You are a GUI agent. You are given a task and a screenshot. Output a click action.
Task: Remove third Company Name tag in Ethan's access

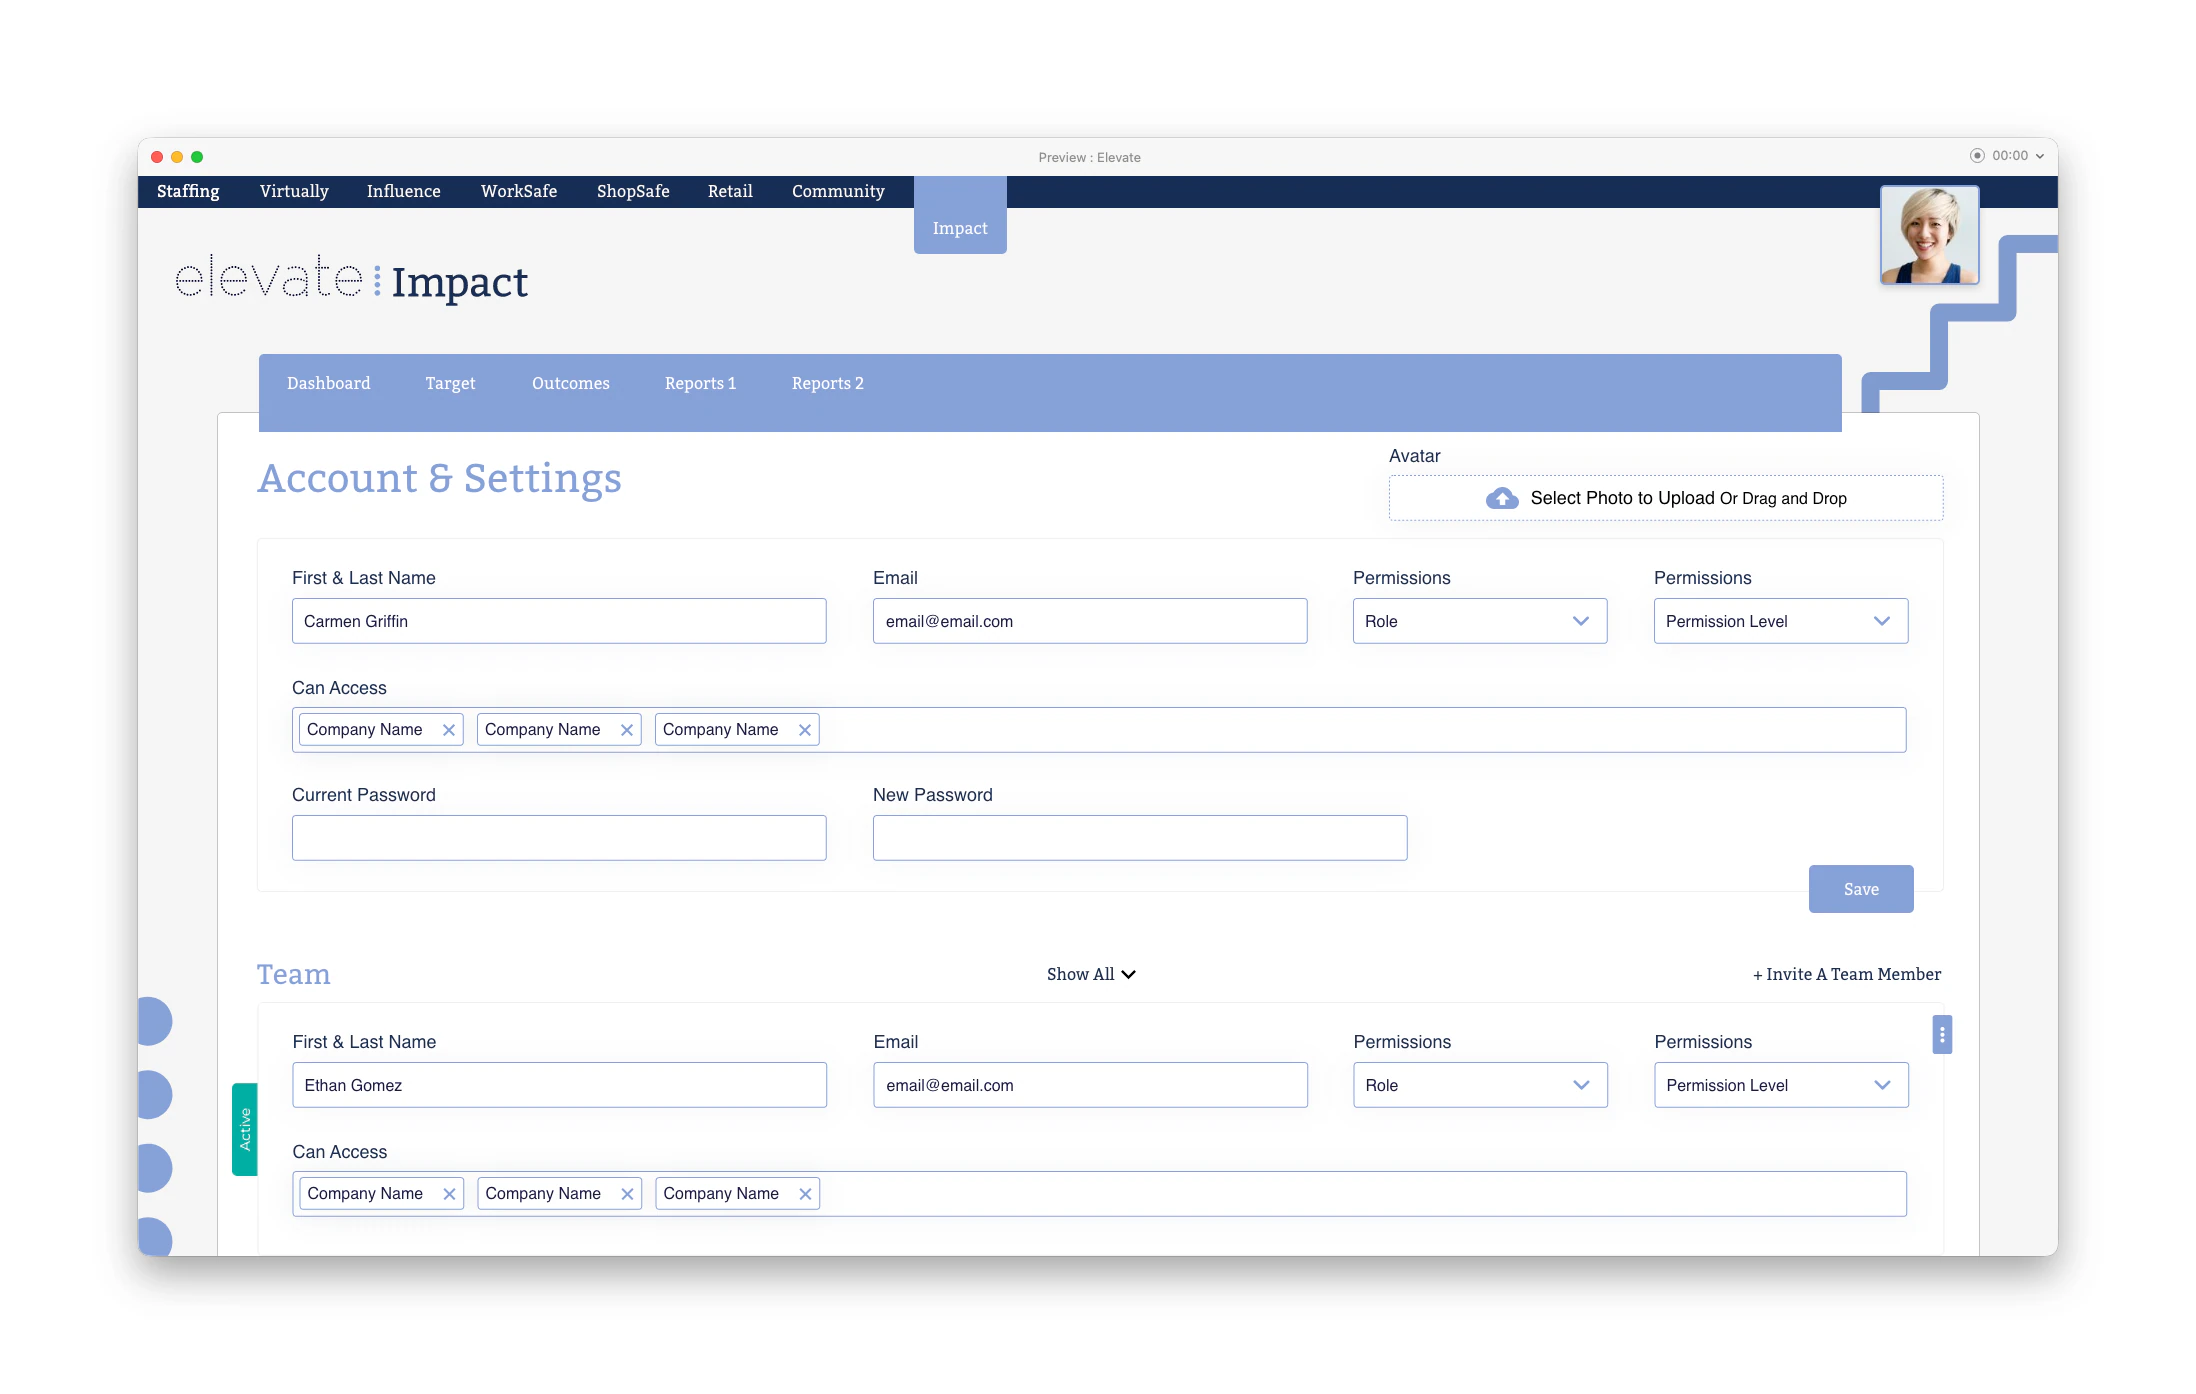[805, 1194]
